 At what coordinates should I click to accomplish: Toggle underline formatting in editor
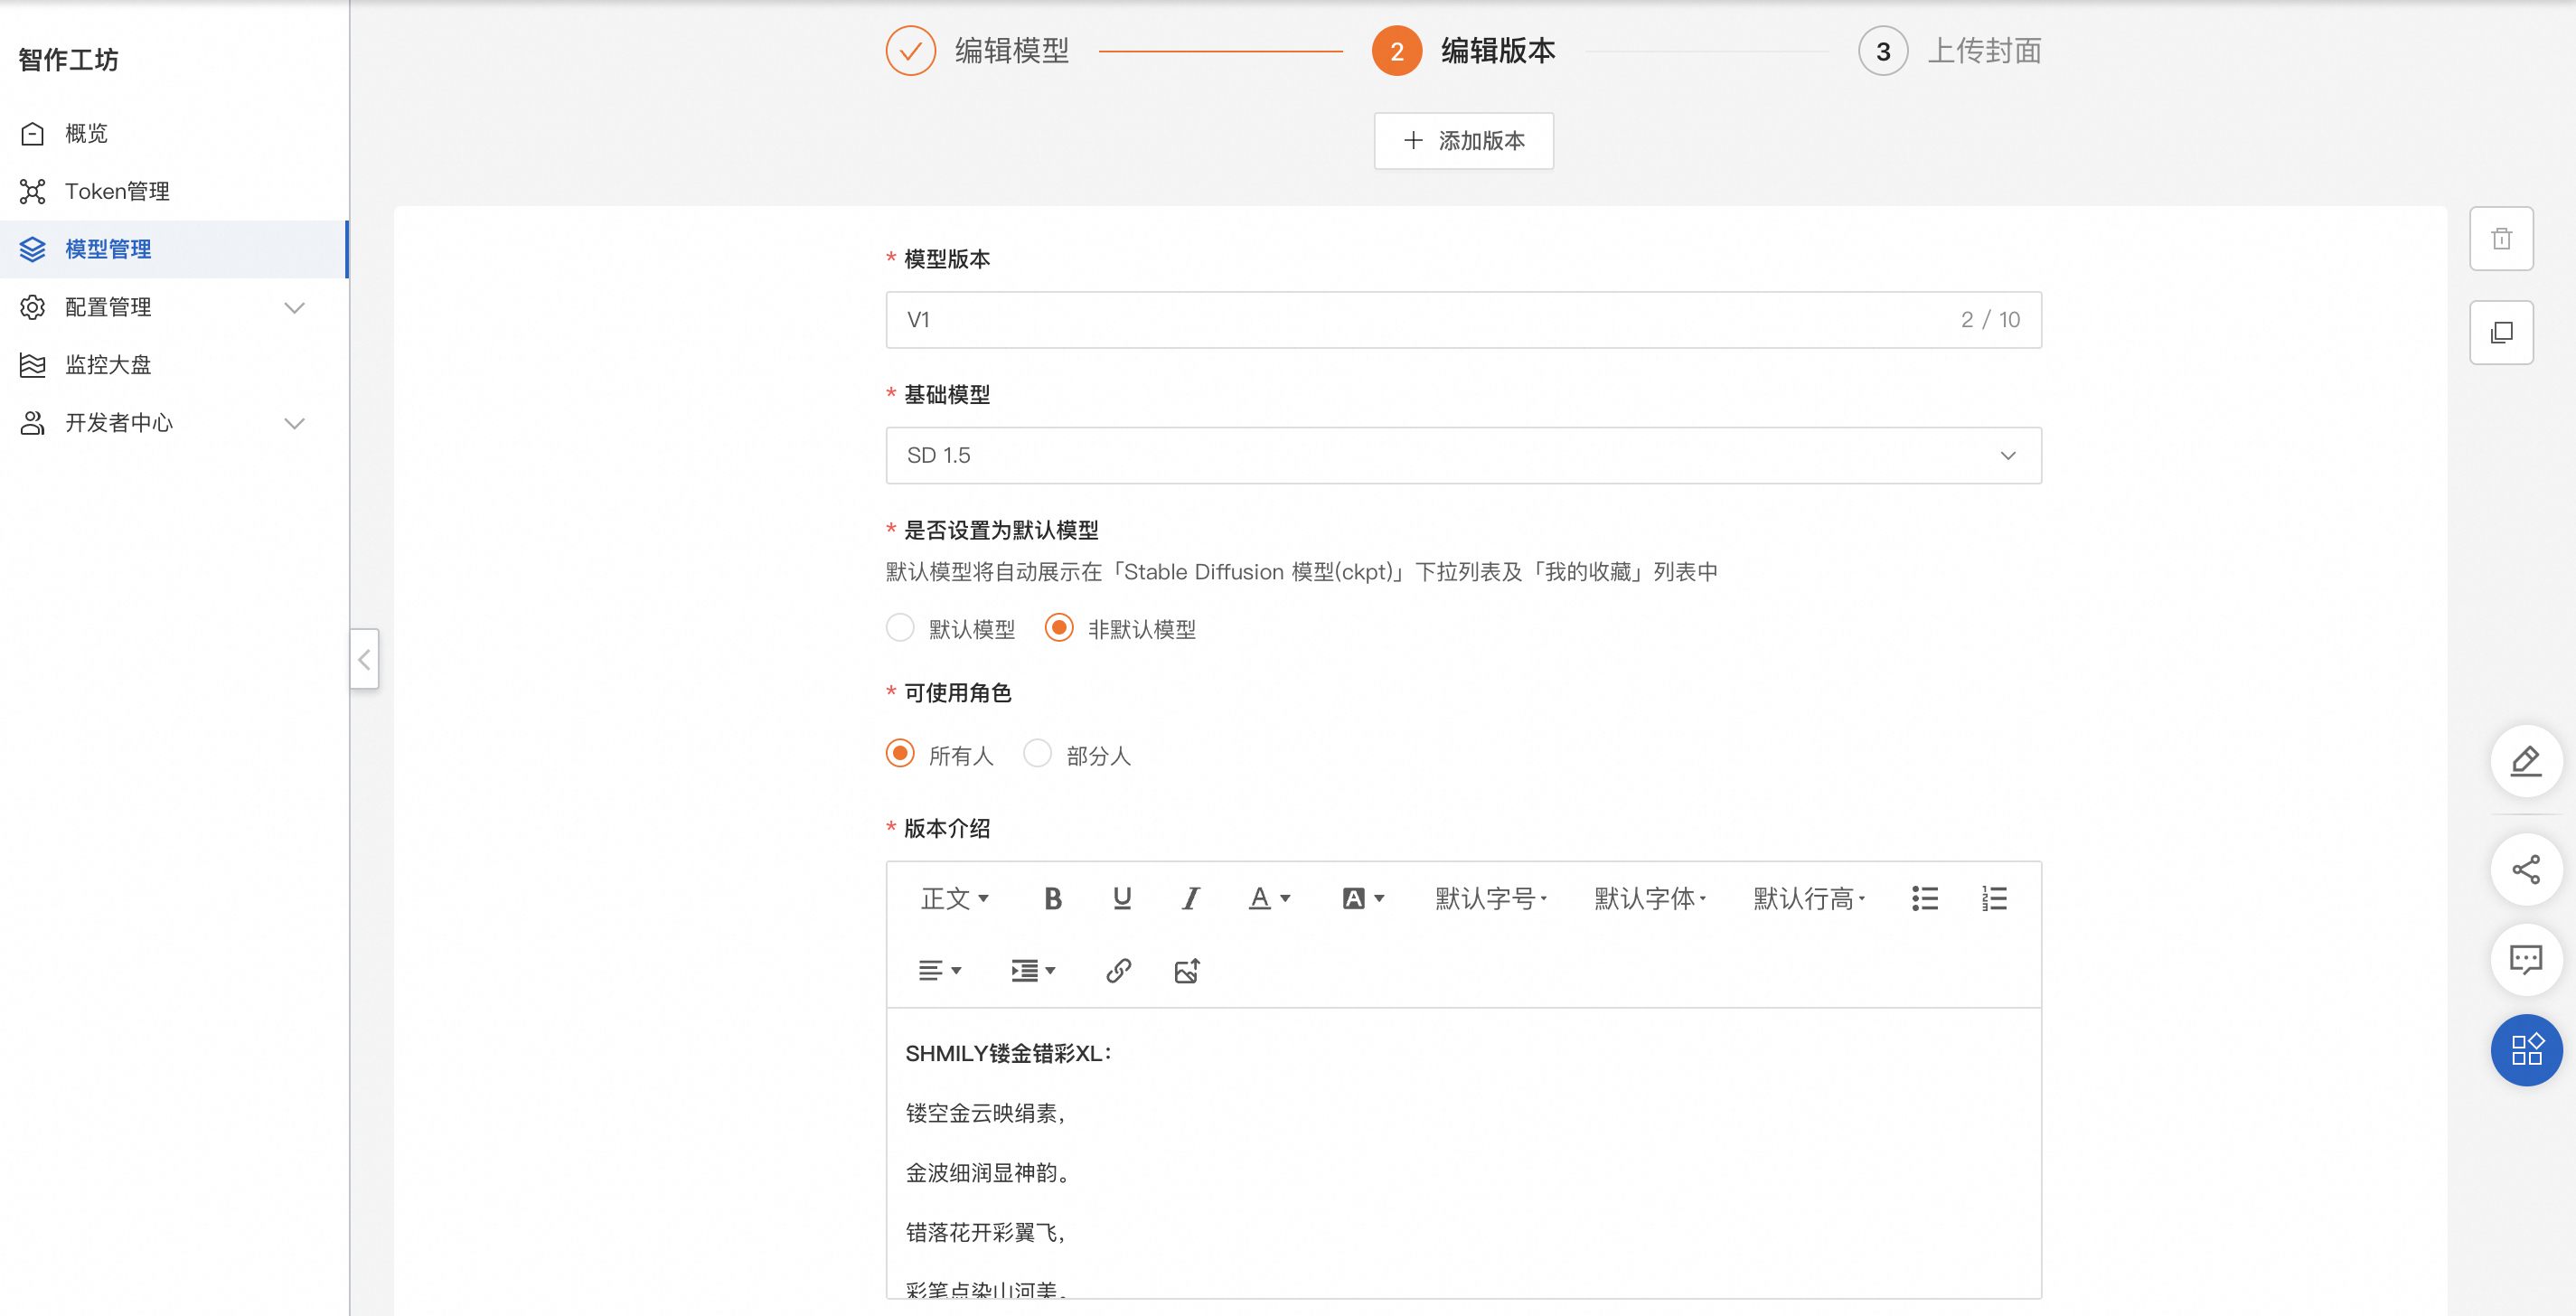1122,898
